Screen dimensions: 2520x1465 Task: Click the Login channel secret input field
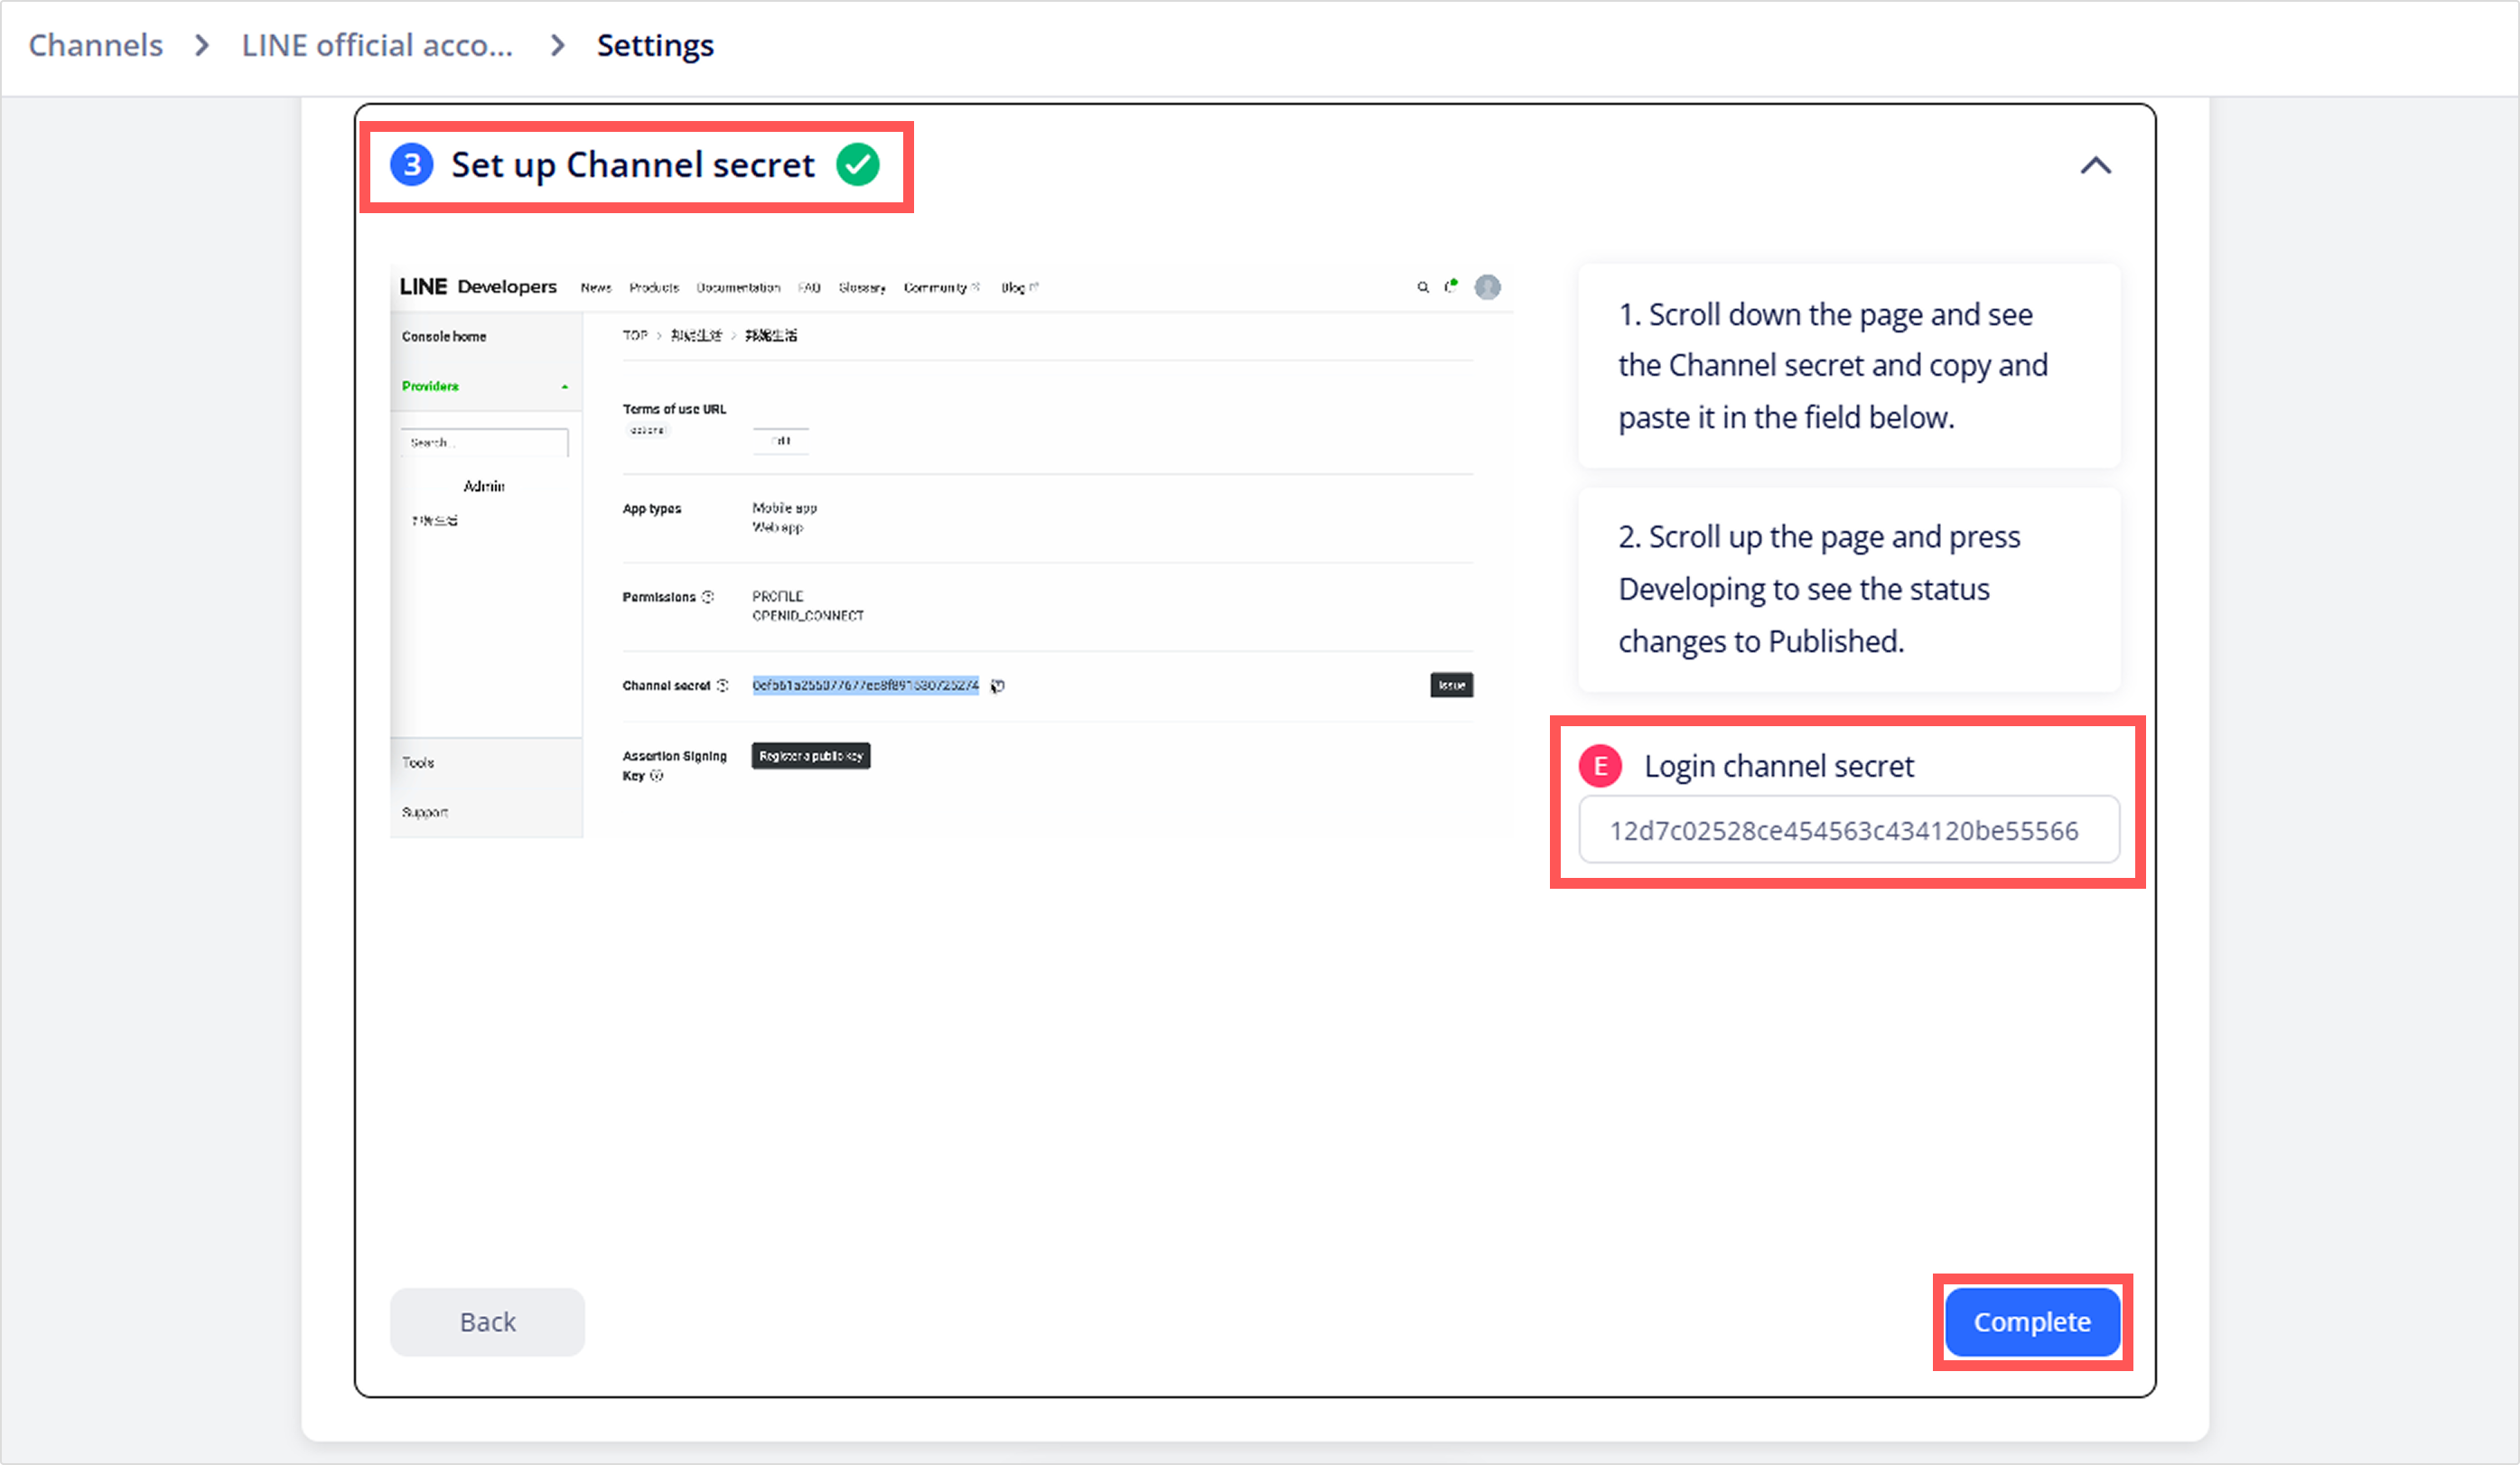tap(1847, 830)
